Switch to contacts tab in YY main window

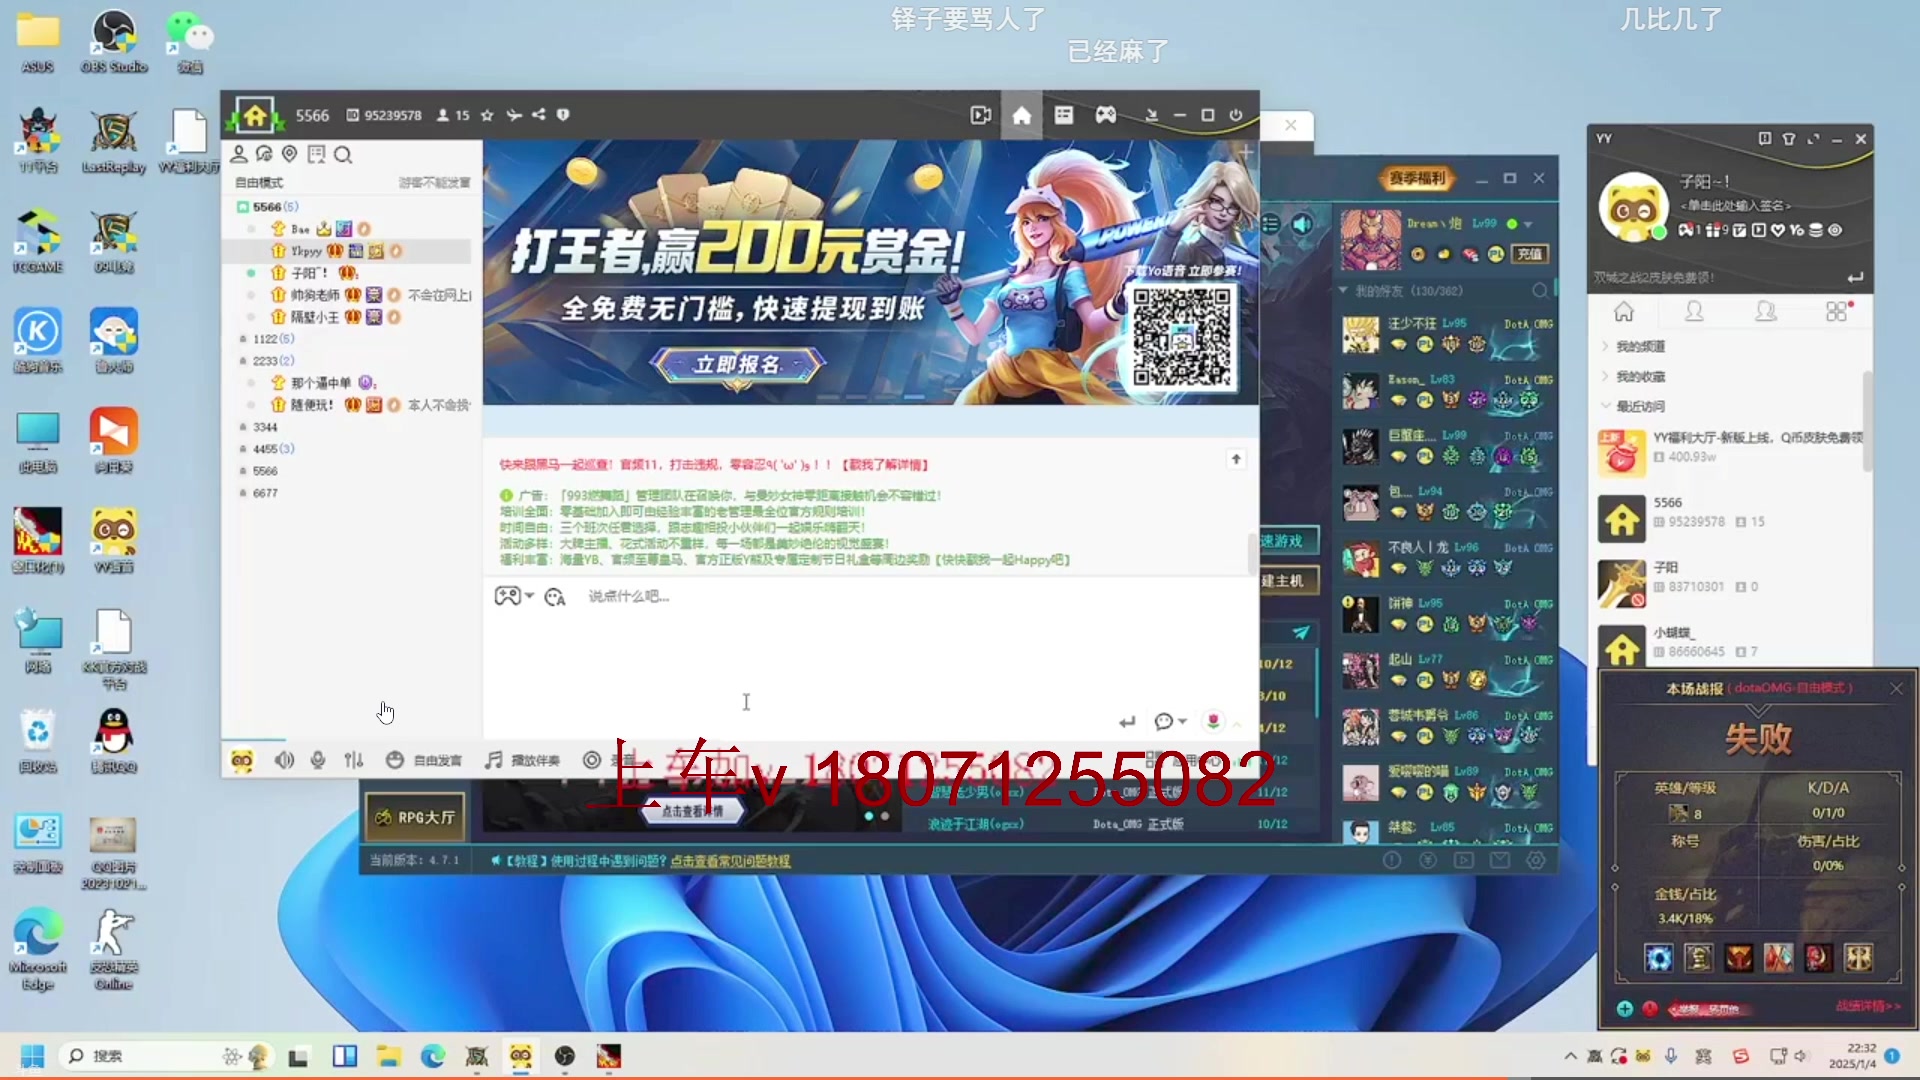point(1694,312)
